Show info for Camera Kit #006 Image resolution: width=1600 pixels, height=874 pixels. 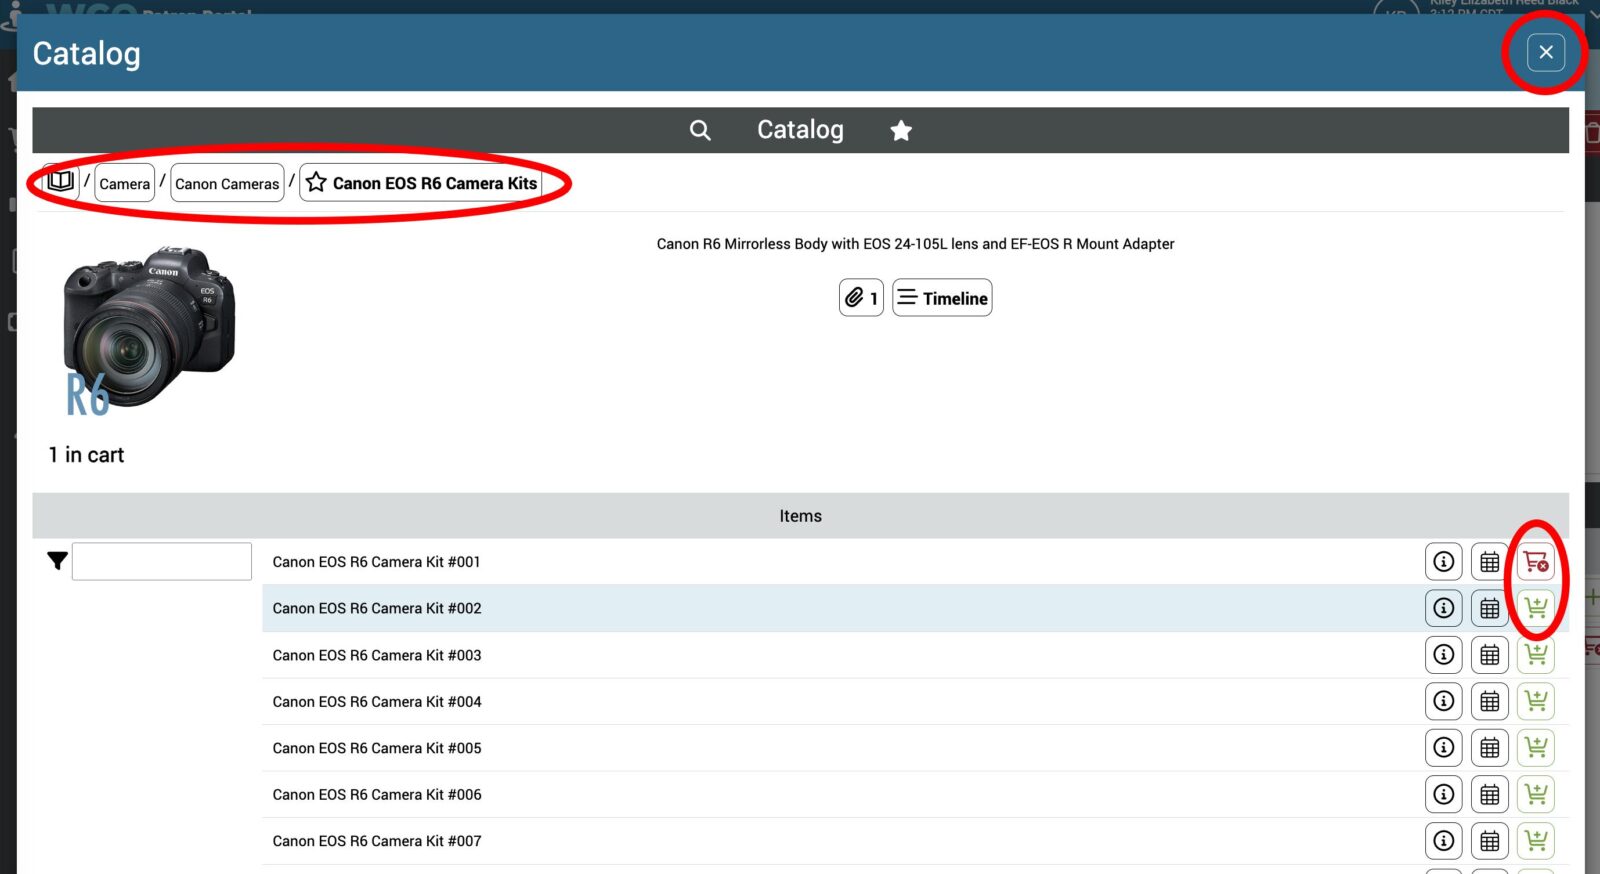click(1443, 794)
